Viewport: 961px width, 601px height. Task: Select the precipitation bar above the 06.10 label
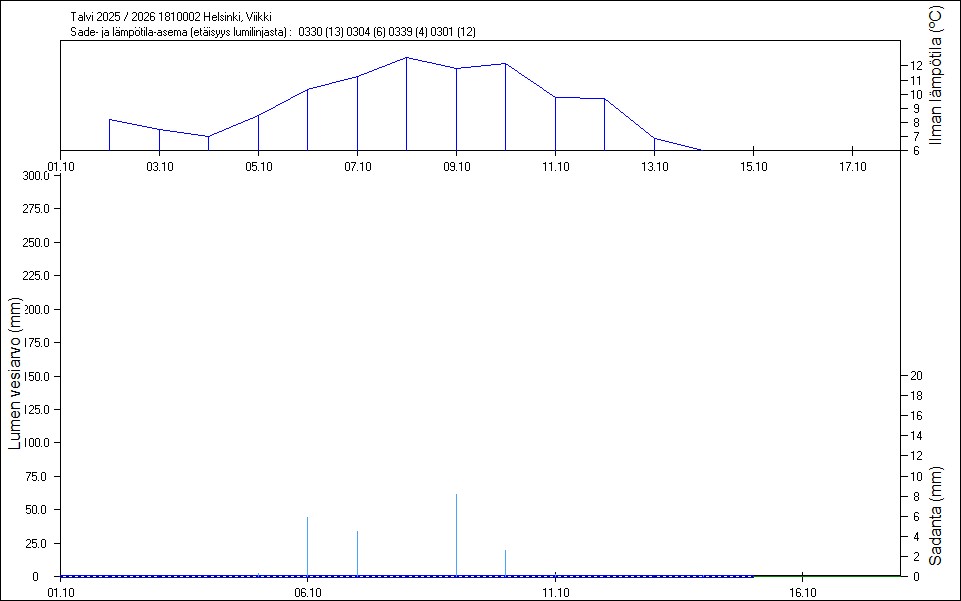tap(307, 546)
